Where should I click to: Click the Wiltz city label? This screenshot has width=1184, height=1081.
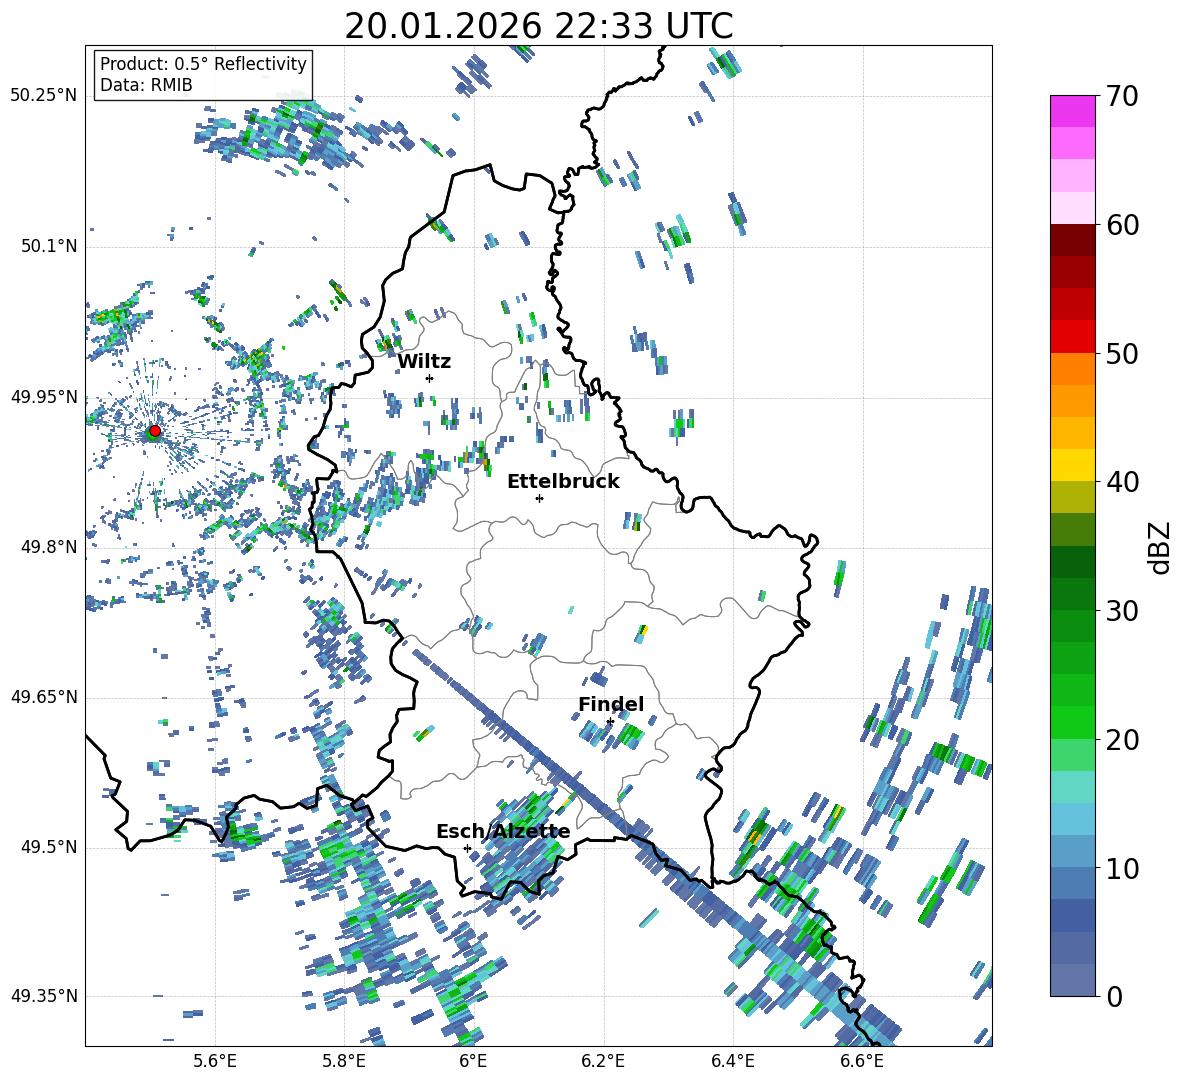pyautogui.click(x=424, y=362)
